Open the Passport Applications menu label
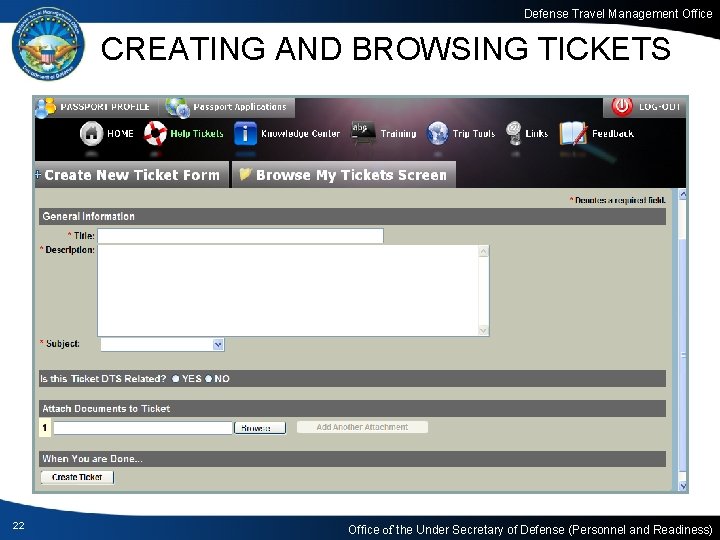720x540 pixels. [240, 107]
